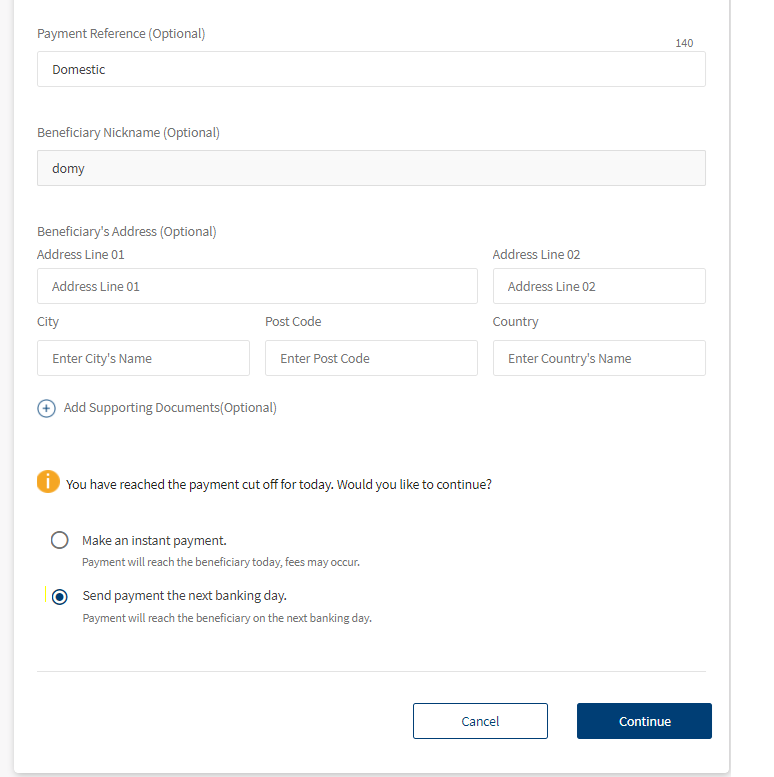Cancel the payment form
Viewport: 774px width, 777px height.
pos(480,721)
